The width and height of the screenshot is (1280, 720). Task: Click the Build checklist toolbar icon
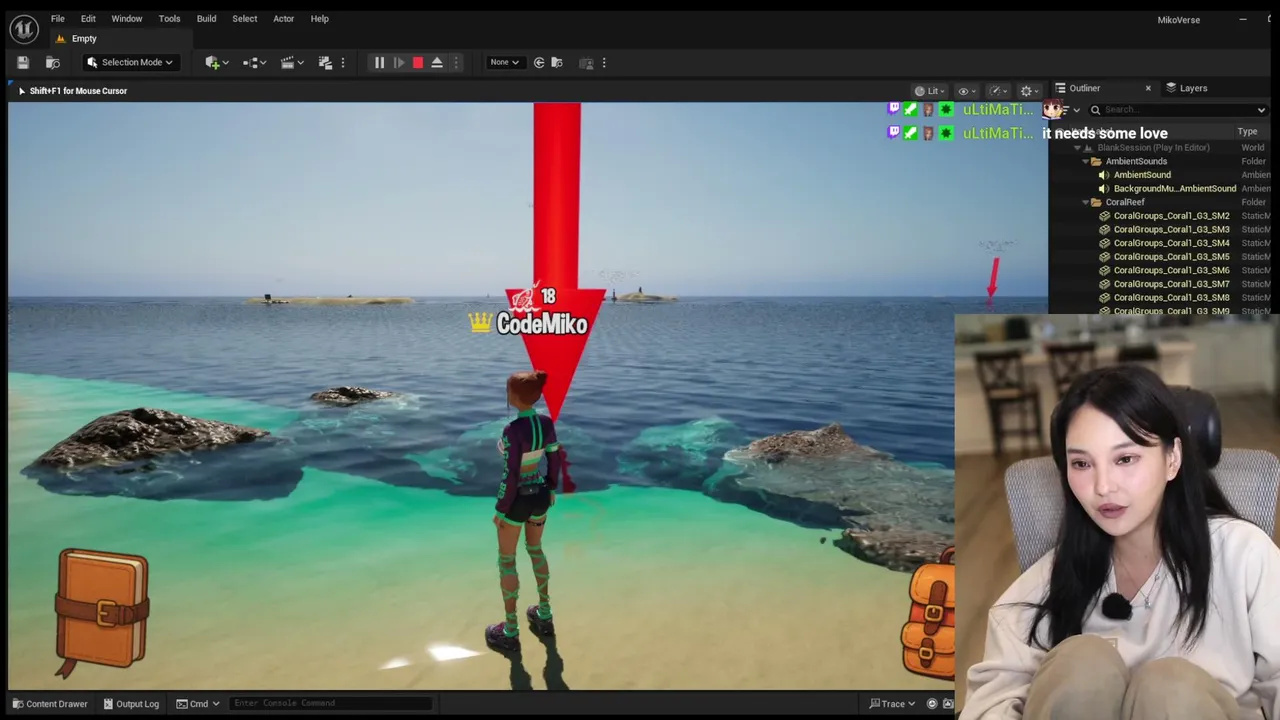click(x=325, y=63)
